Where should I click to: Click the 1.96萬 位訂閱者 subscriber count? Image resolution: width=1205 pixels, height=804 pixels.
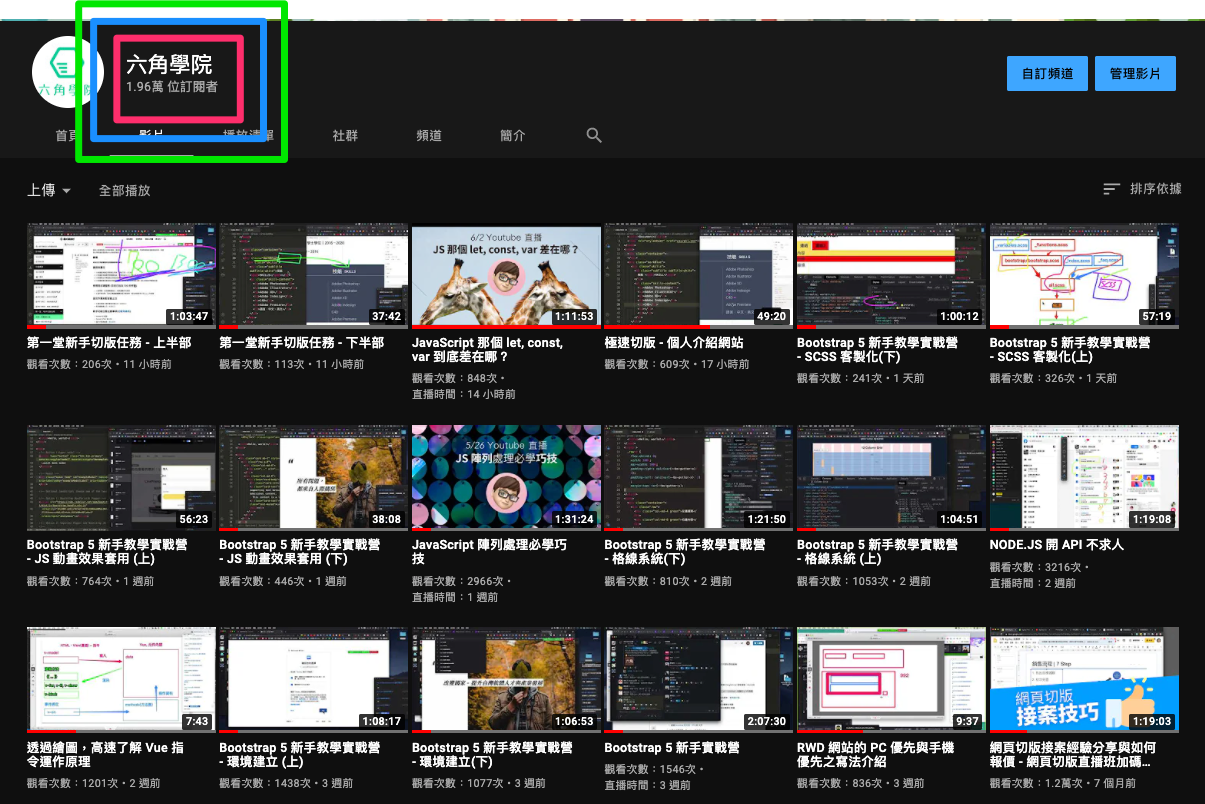172,88
